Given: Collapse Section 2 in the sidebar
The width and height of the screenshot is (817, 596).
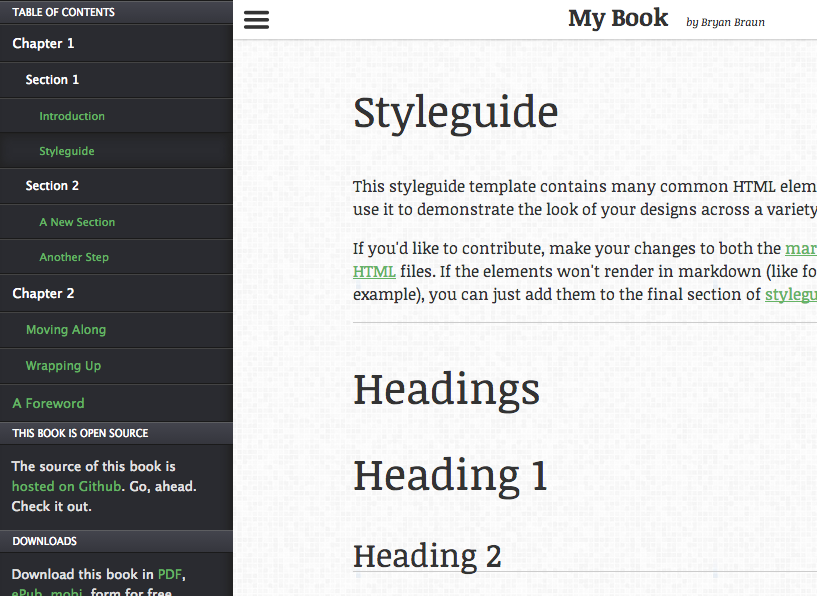Looking at the screenshot, I should coord(51,185).
